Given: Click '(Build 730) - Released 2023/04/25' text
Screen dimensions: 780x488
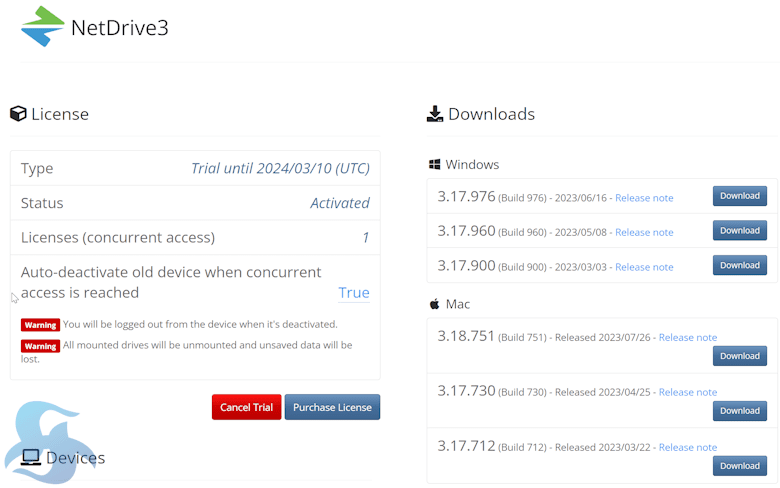Looking at the screenshot, I should click(x=574, y=392).
